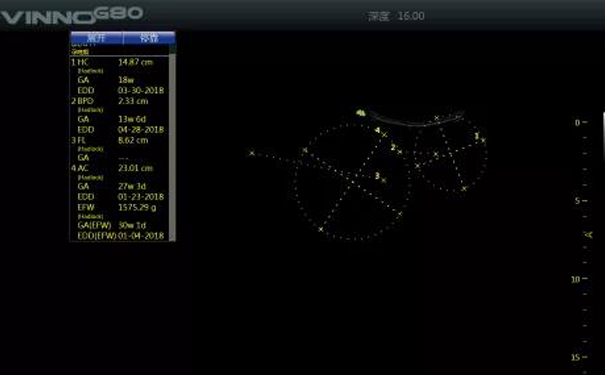Select the blue header tab beside 展开
Image resolution: width=605 pixels, height=375 pixels.
pos(149,37)
